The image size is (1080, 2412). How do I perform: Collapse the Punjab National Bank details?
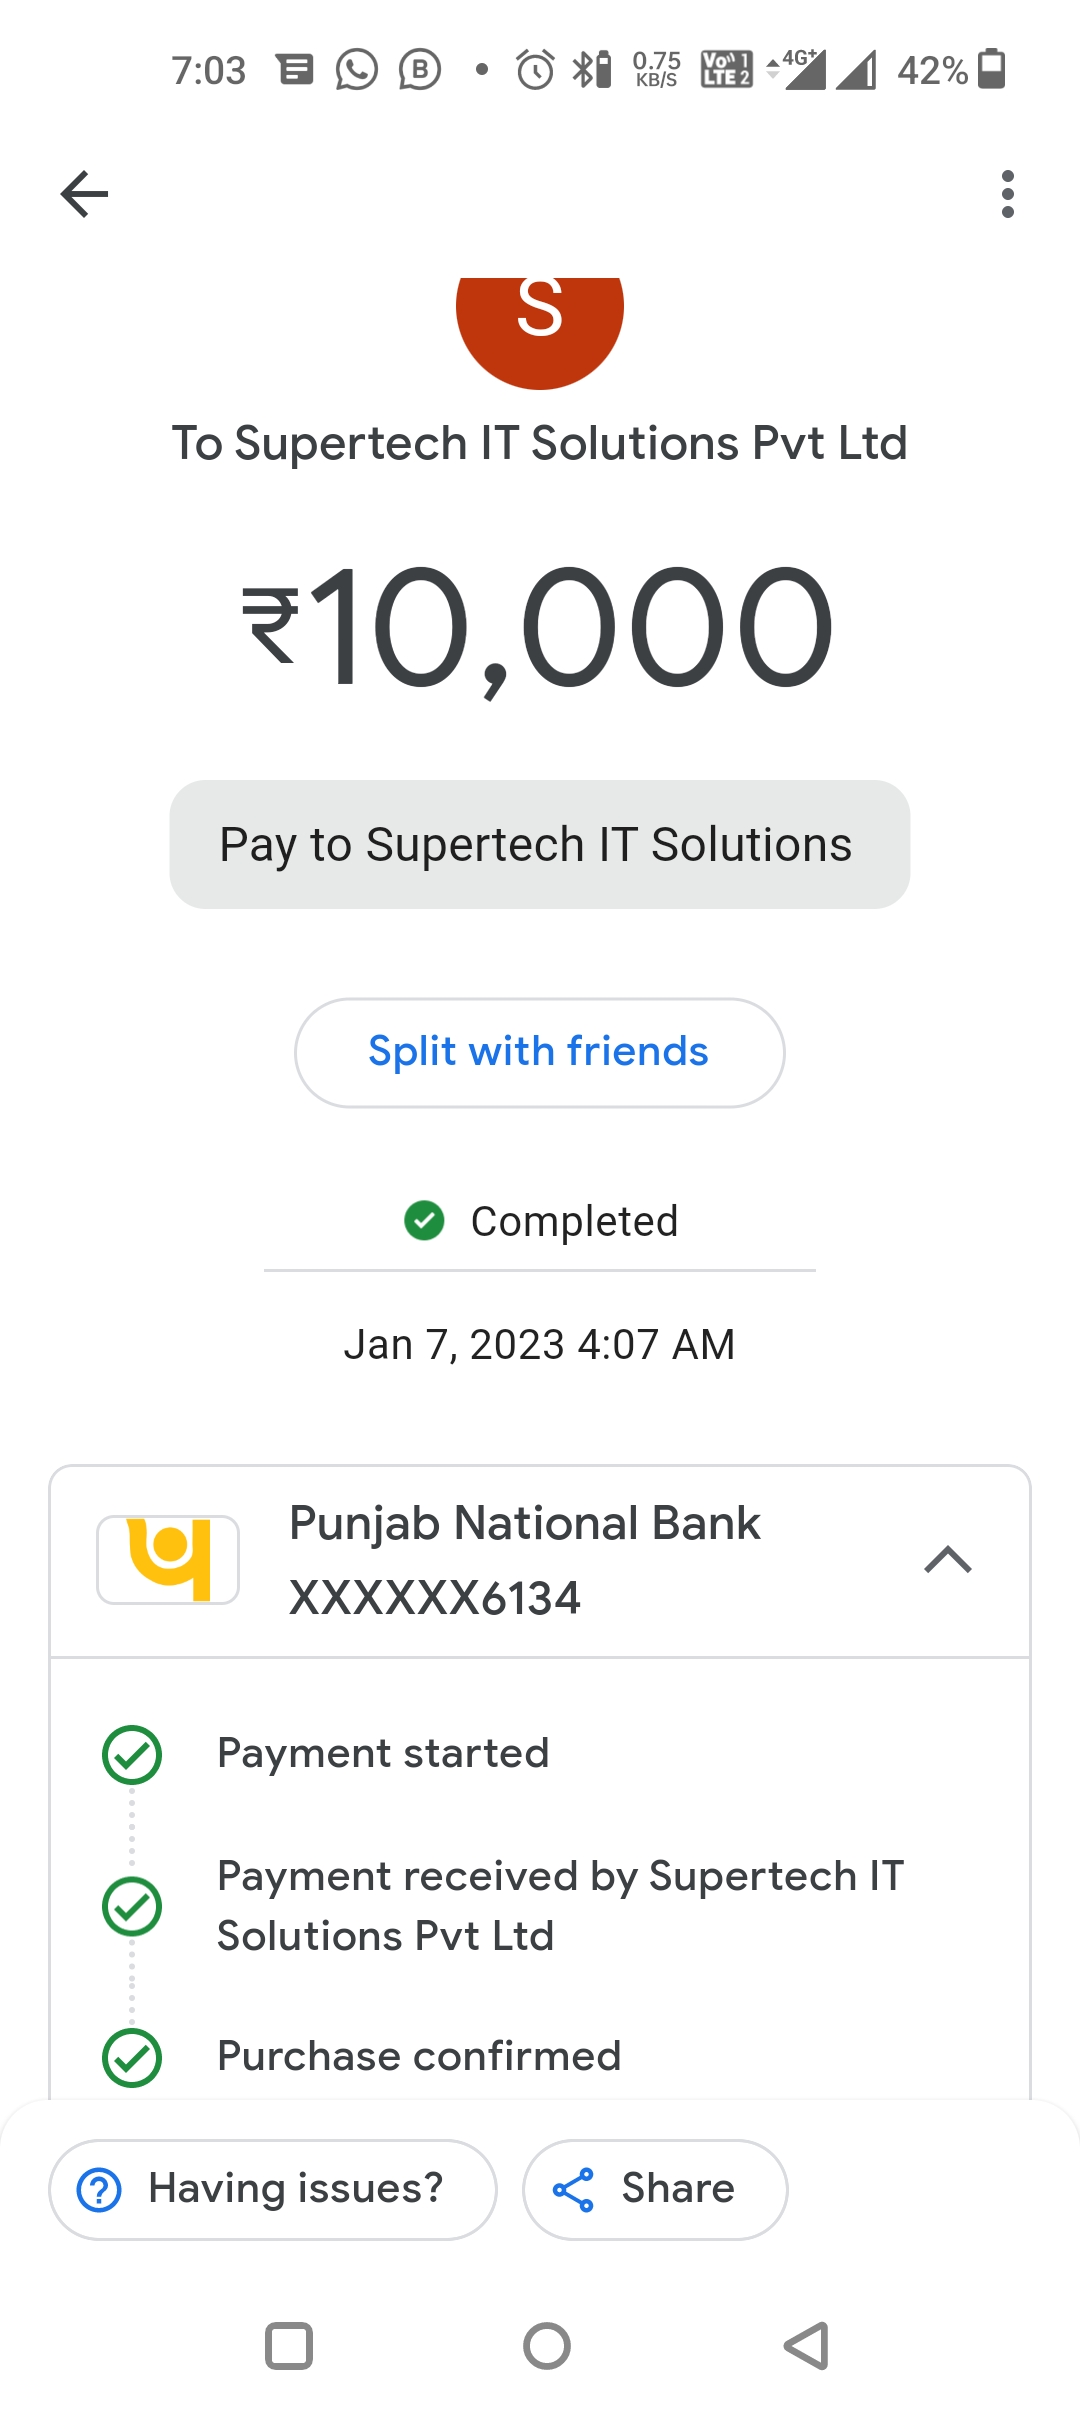[948, 1559]
